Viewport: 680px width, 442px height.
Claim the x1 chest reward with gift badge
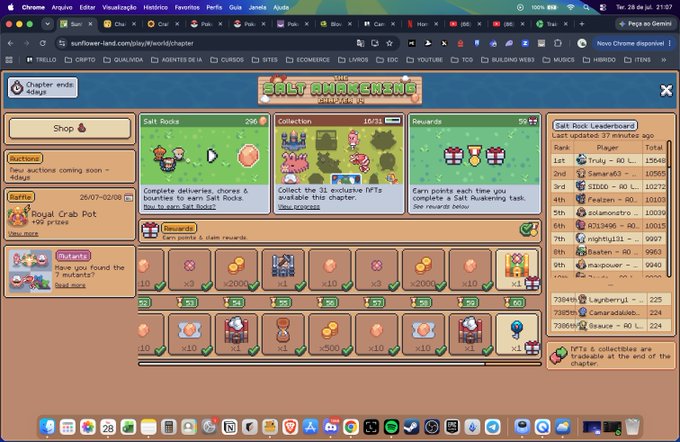[517, 269]
